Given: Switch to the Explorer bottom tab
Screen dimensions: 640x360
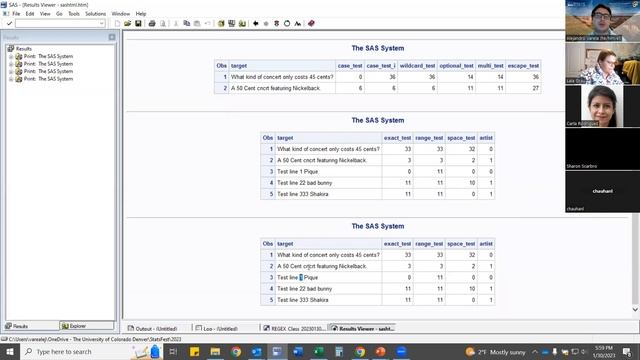Looking at the screenshot, I should [87, 326].
